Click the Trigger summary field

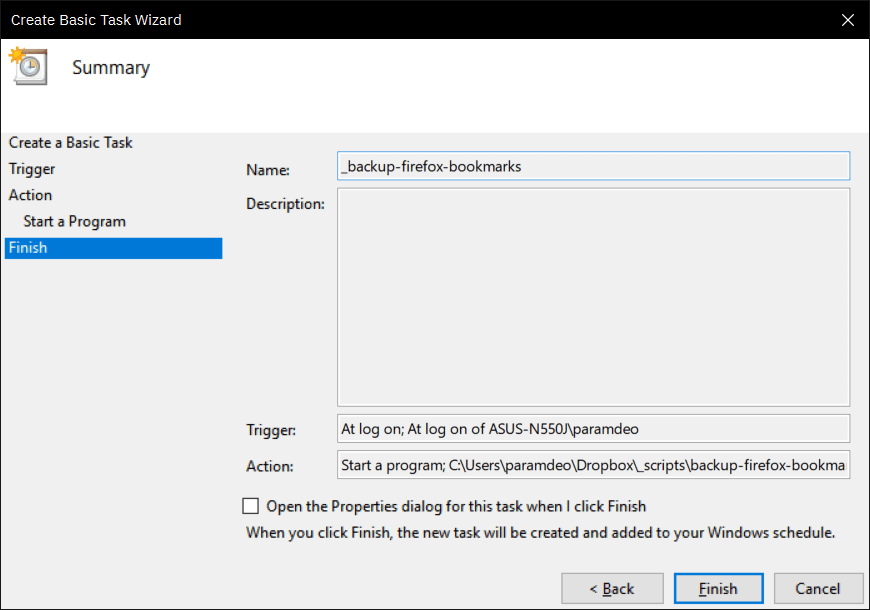coord(593,428)
